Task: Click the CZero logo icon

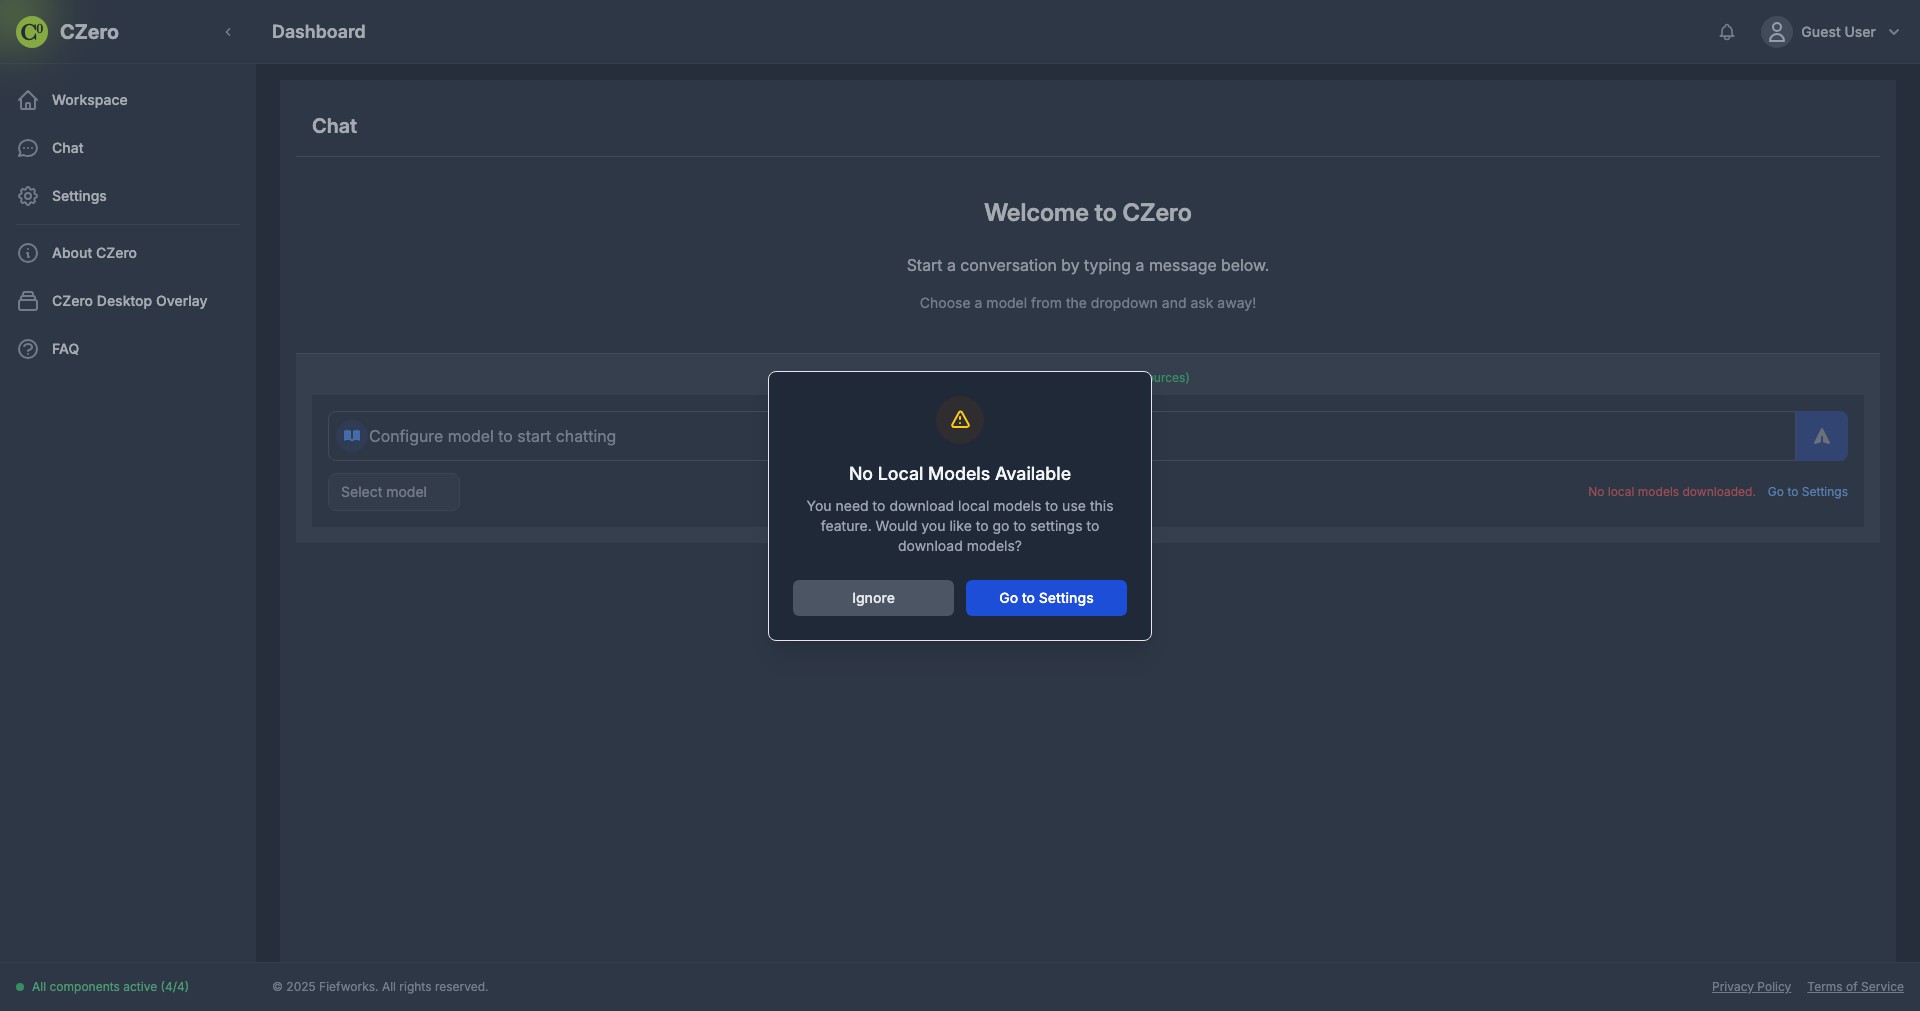Action: coord(32,32)
